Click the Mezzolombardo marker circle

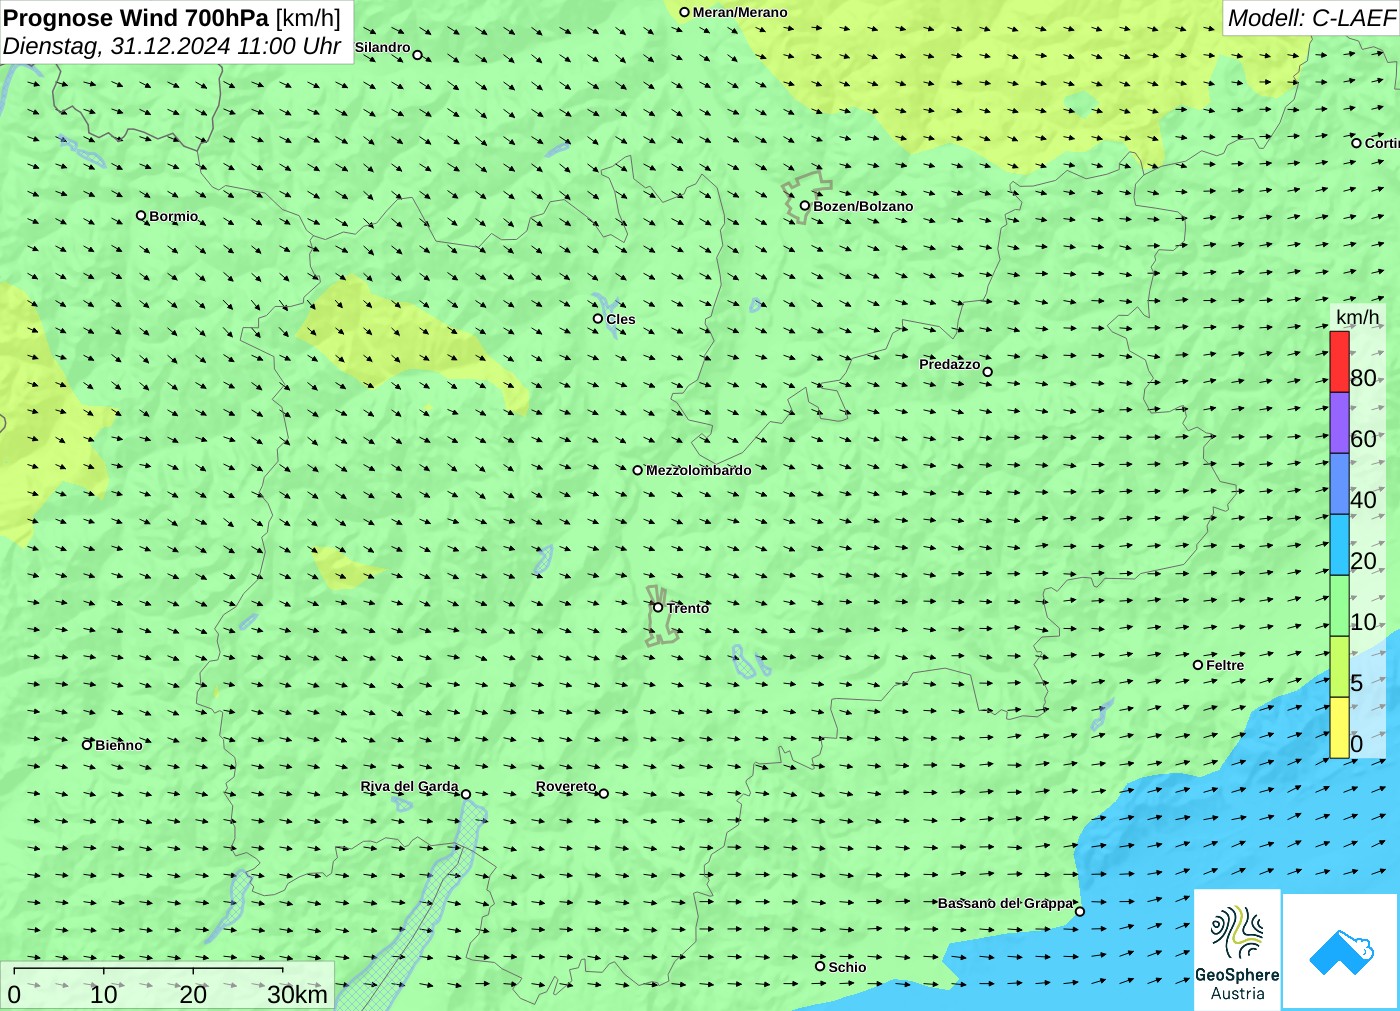click(x=638, y=469)
